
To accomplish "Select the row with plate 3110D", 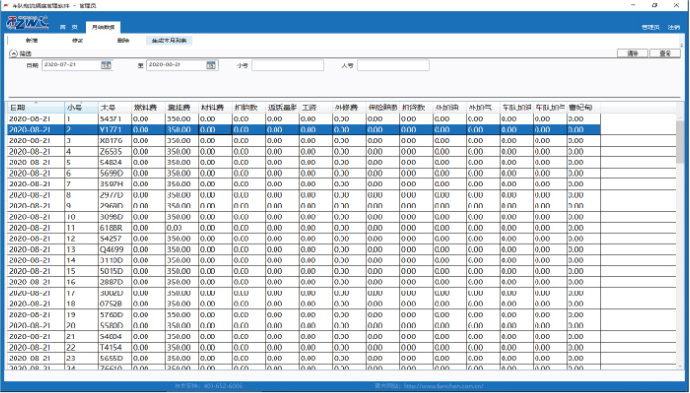I will tap(304, 261).
